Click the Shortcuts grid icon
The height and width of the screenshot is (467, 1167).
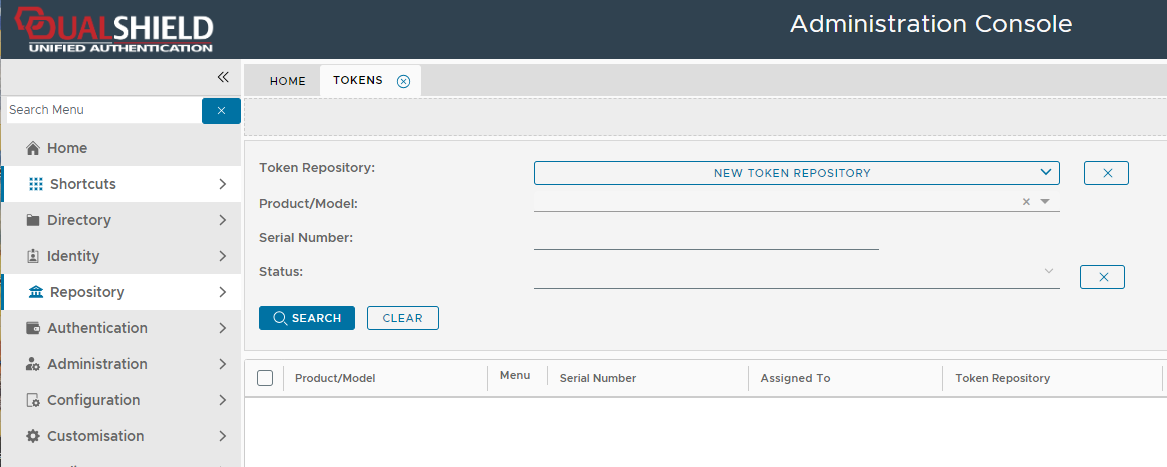36,184
